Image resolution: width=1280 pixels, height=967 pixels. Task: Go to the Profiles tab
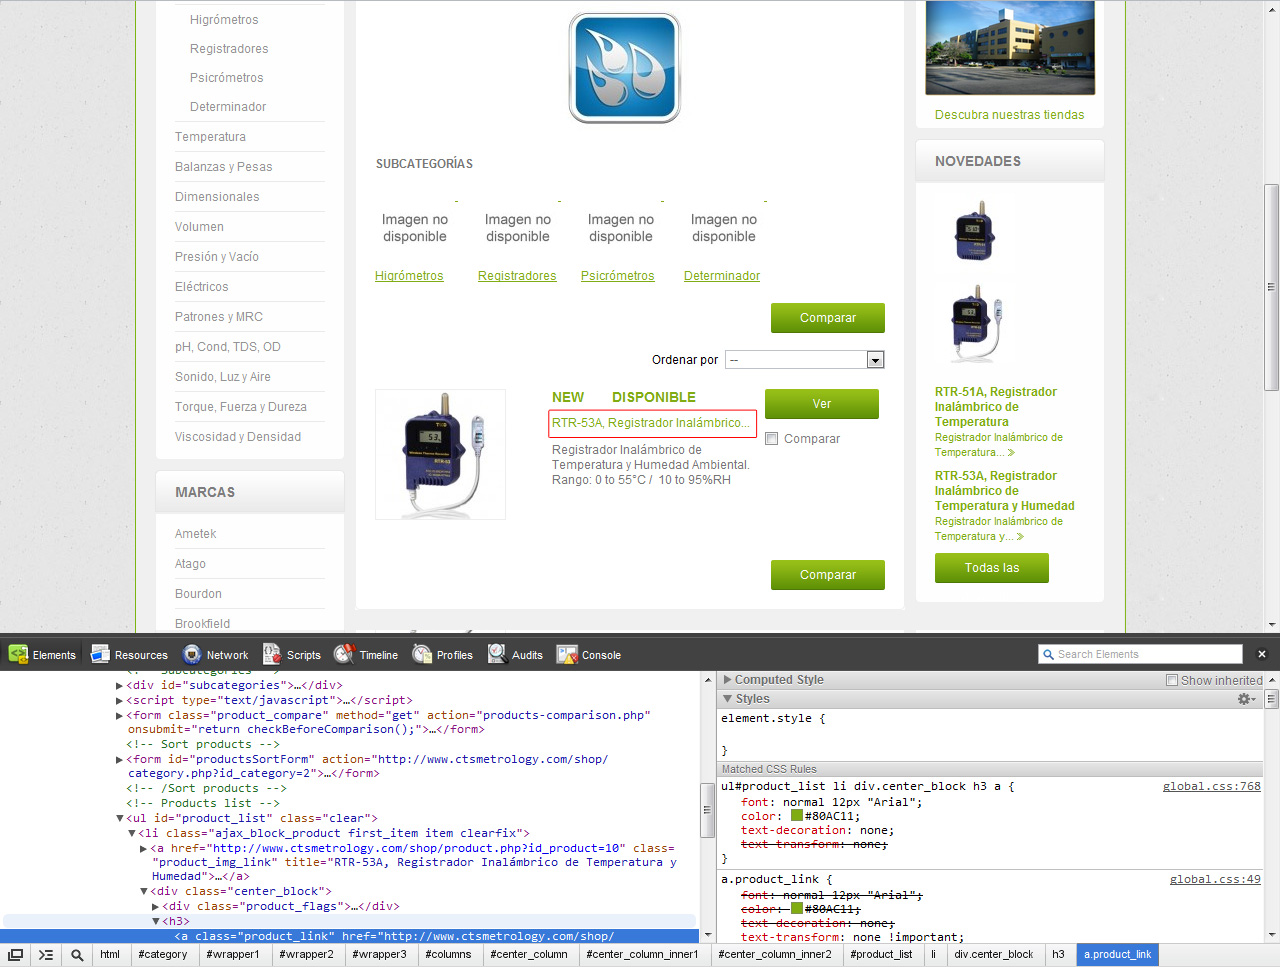tap(442, 655)
